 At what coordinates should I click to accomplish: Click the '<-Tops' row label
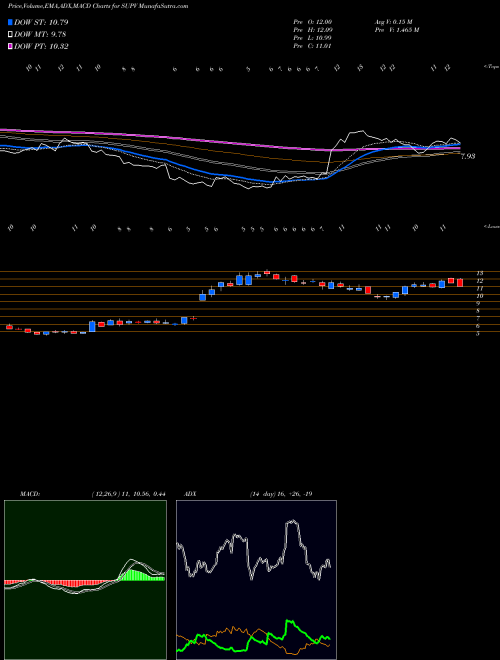pyautogui.click(x=492, y=67)
